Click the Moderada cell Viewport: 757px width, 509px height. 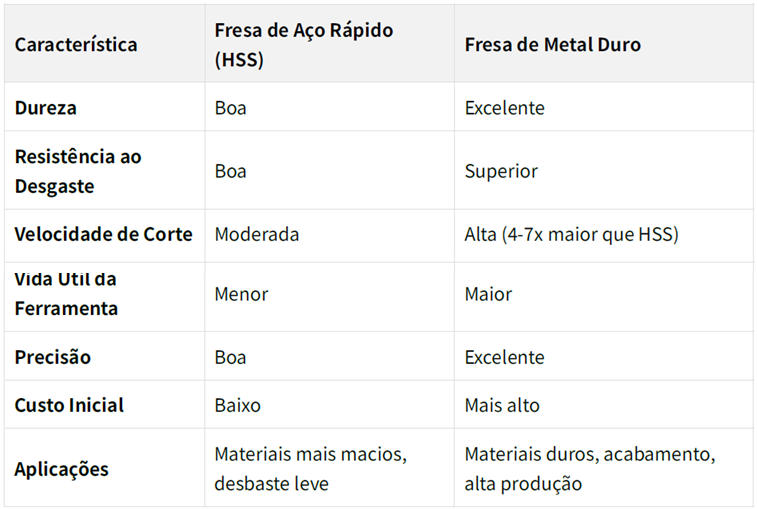256,235
